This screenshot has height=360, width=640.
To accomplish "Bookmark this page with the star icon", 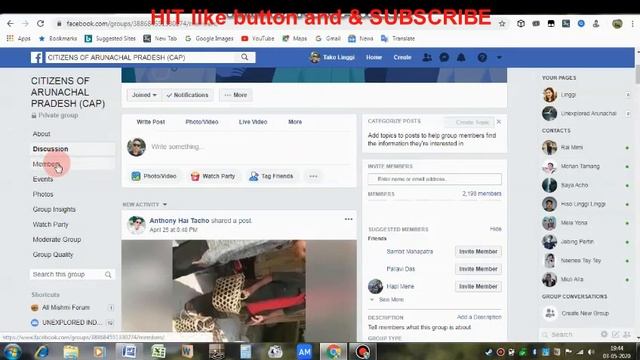I will (x=502, y=24).
